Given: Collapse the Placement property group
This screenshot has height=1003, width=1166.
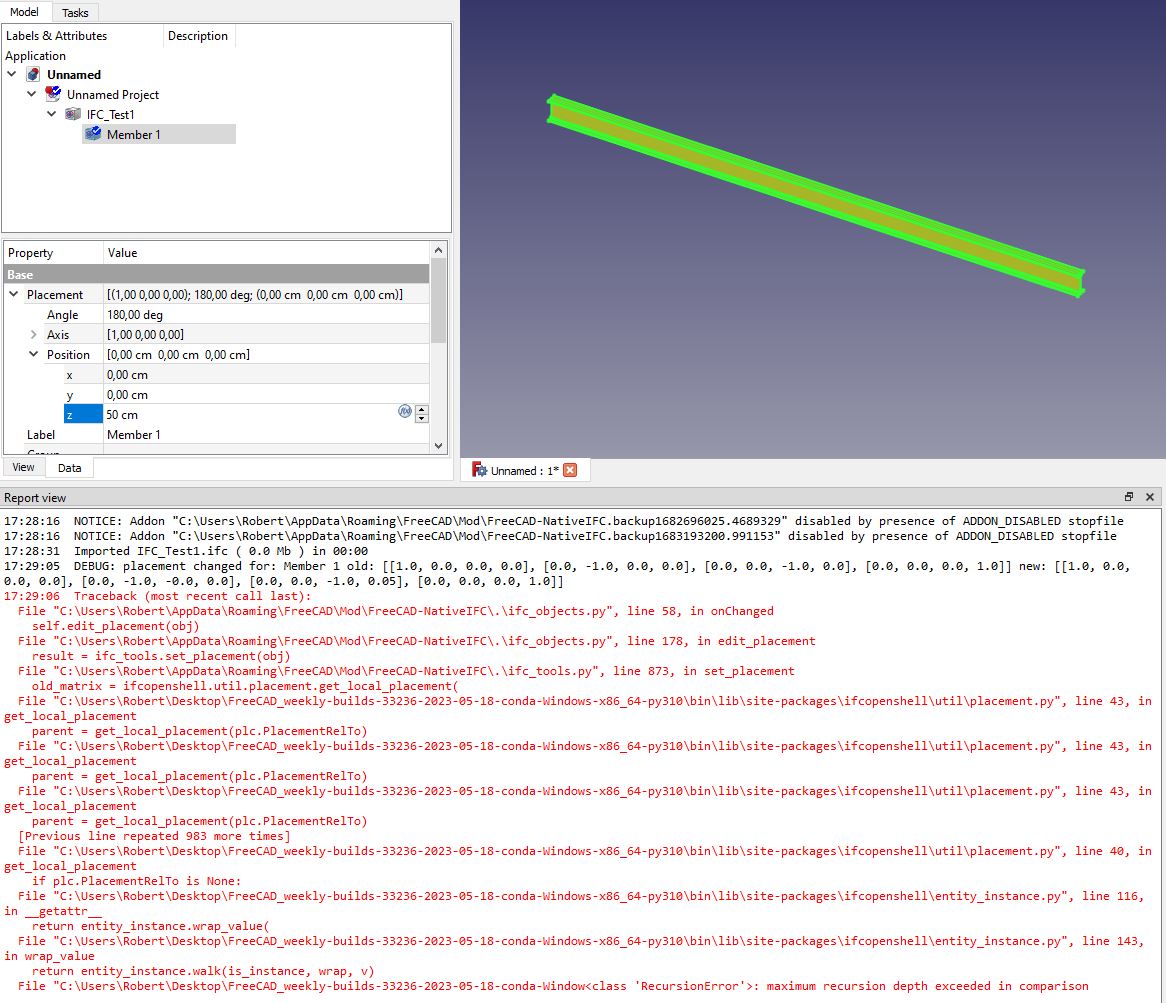Looking at the screenshot, I should (11, 294).
